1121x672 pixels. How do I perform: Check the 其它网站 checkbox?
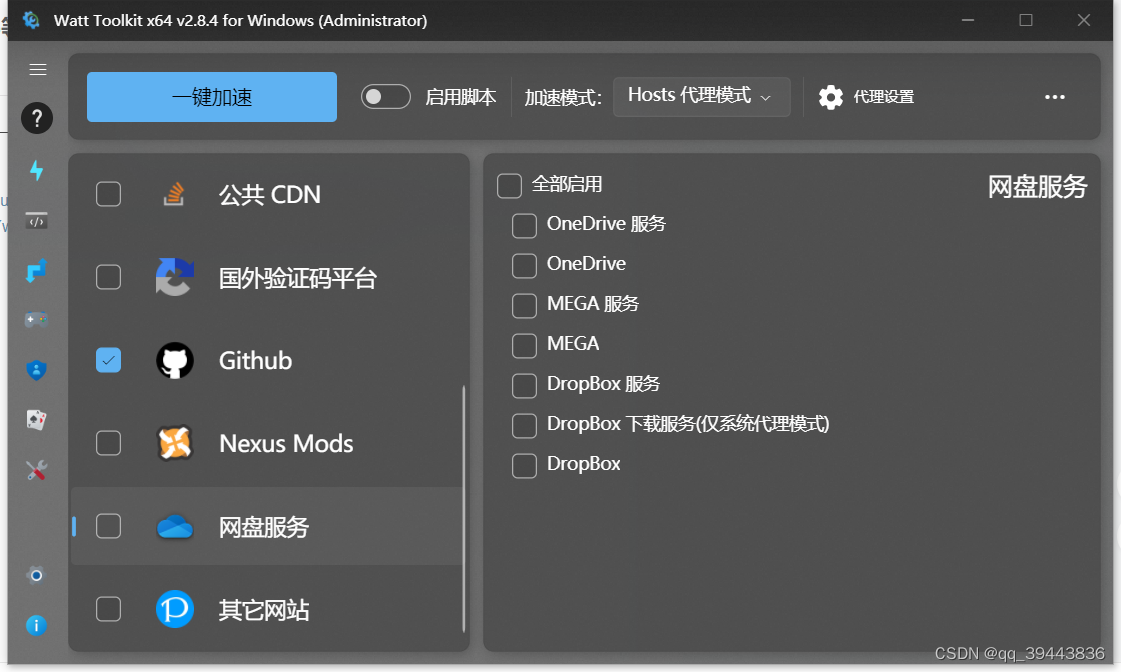[109, 609]
